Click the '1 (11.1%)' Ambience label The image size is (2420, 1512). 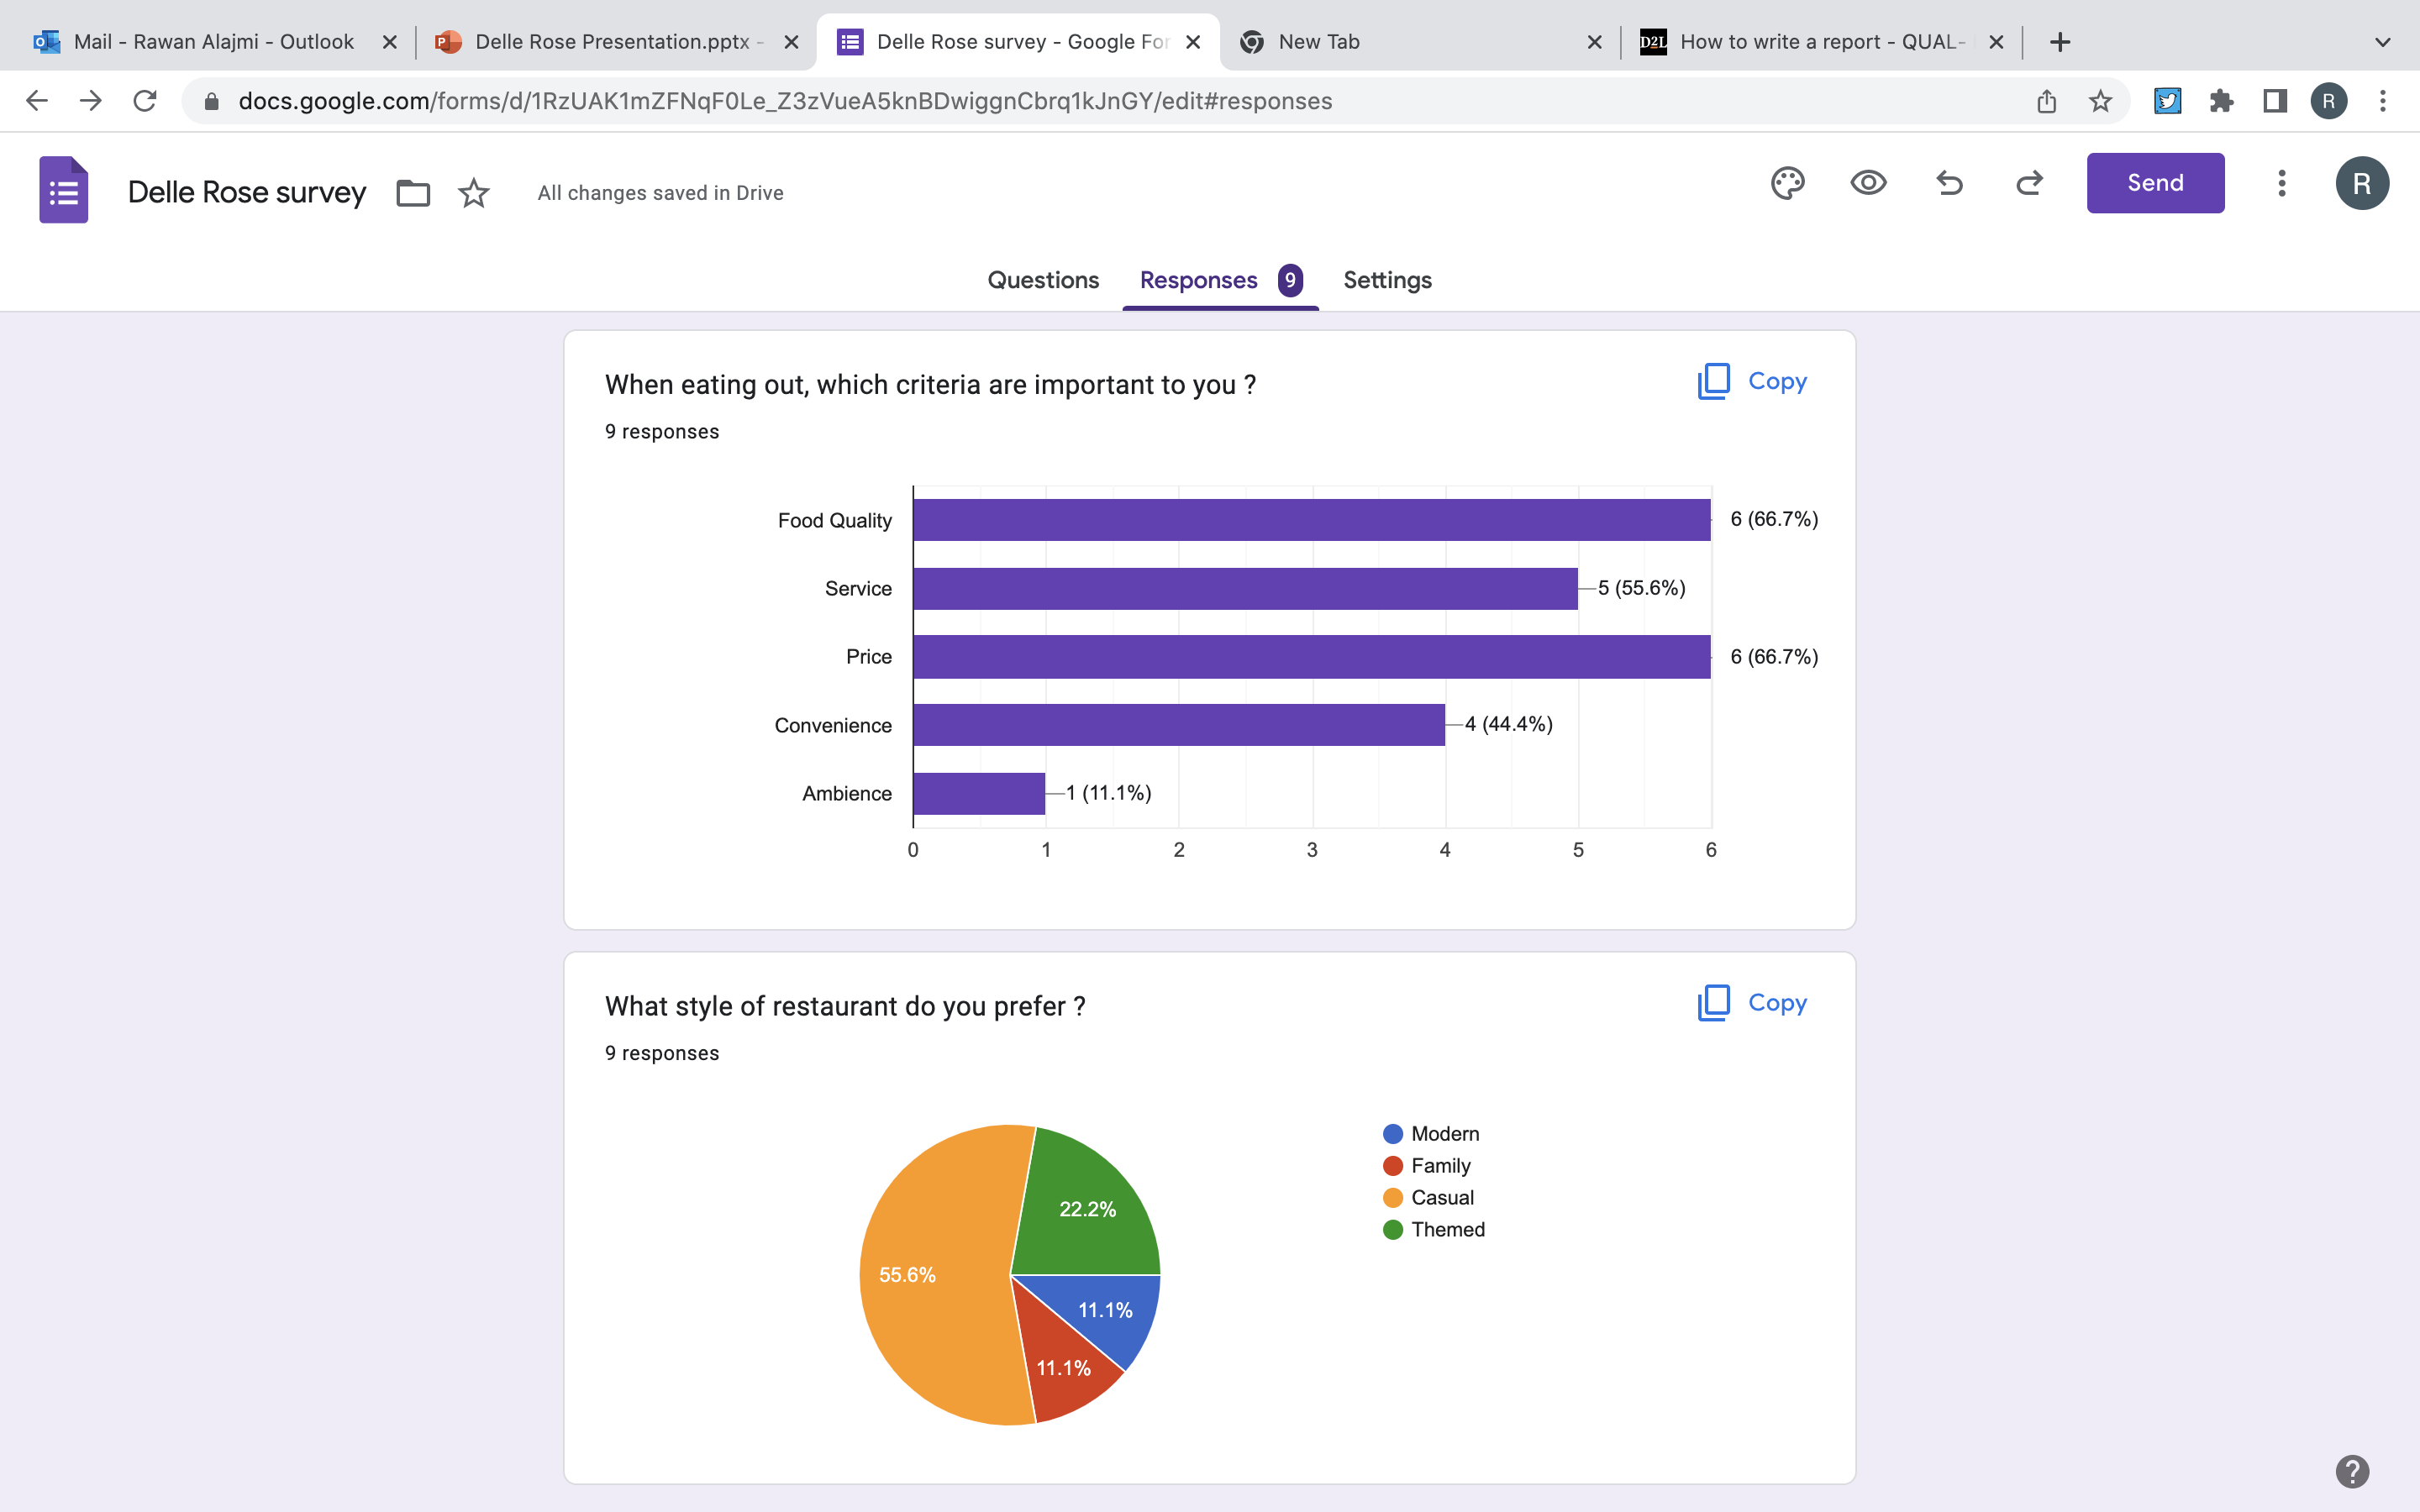(x=1108, y=793)
